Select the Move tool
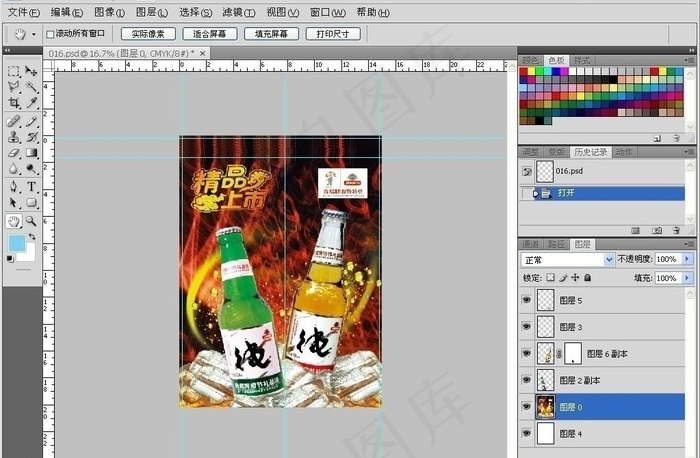 click(x=31, y=71)
